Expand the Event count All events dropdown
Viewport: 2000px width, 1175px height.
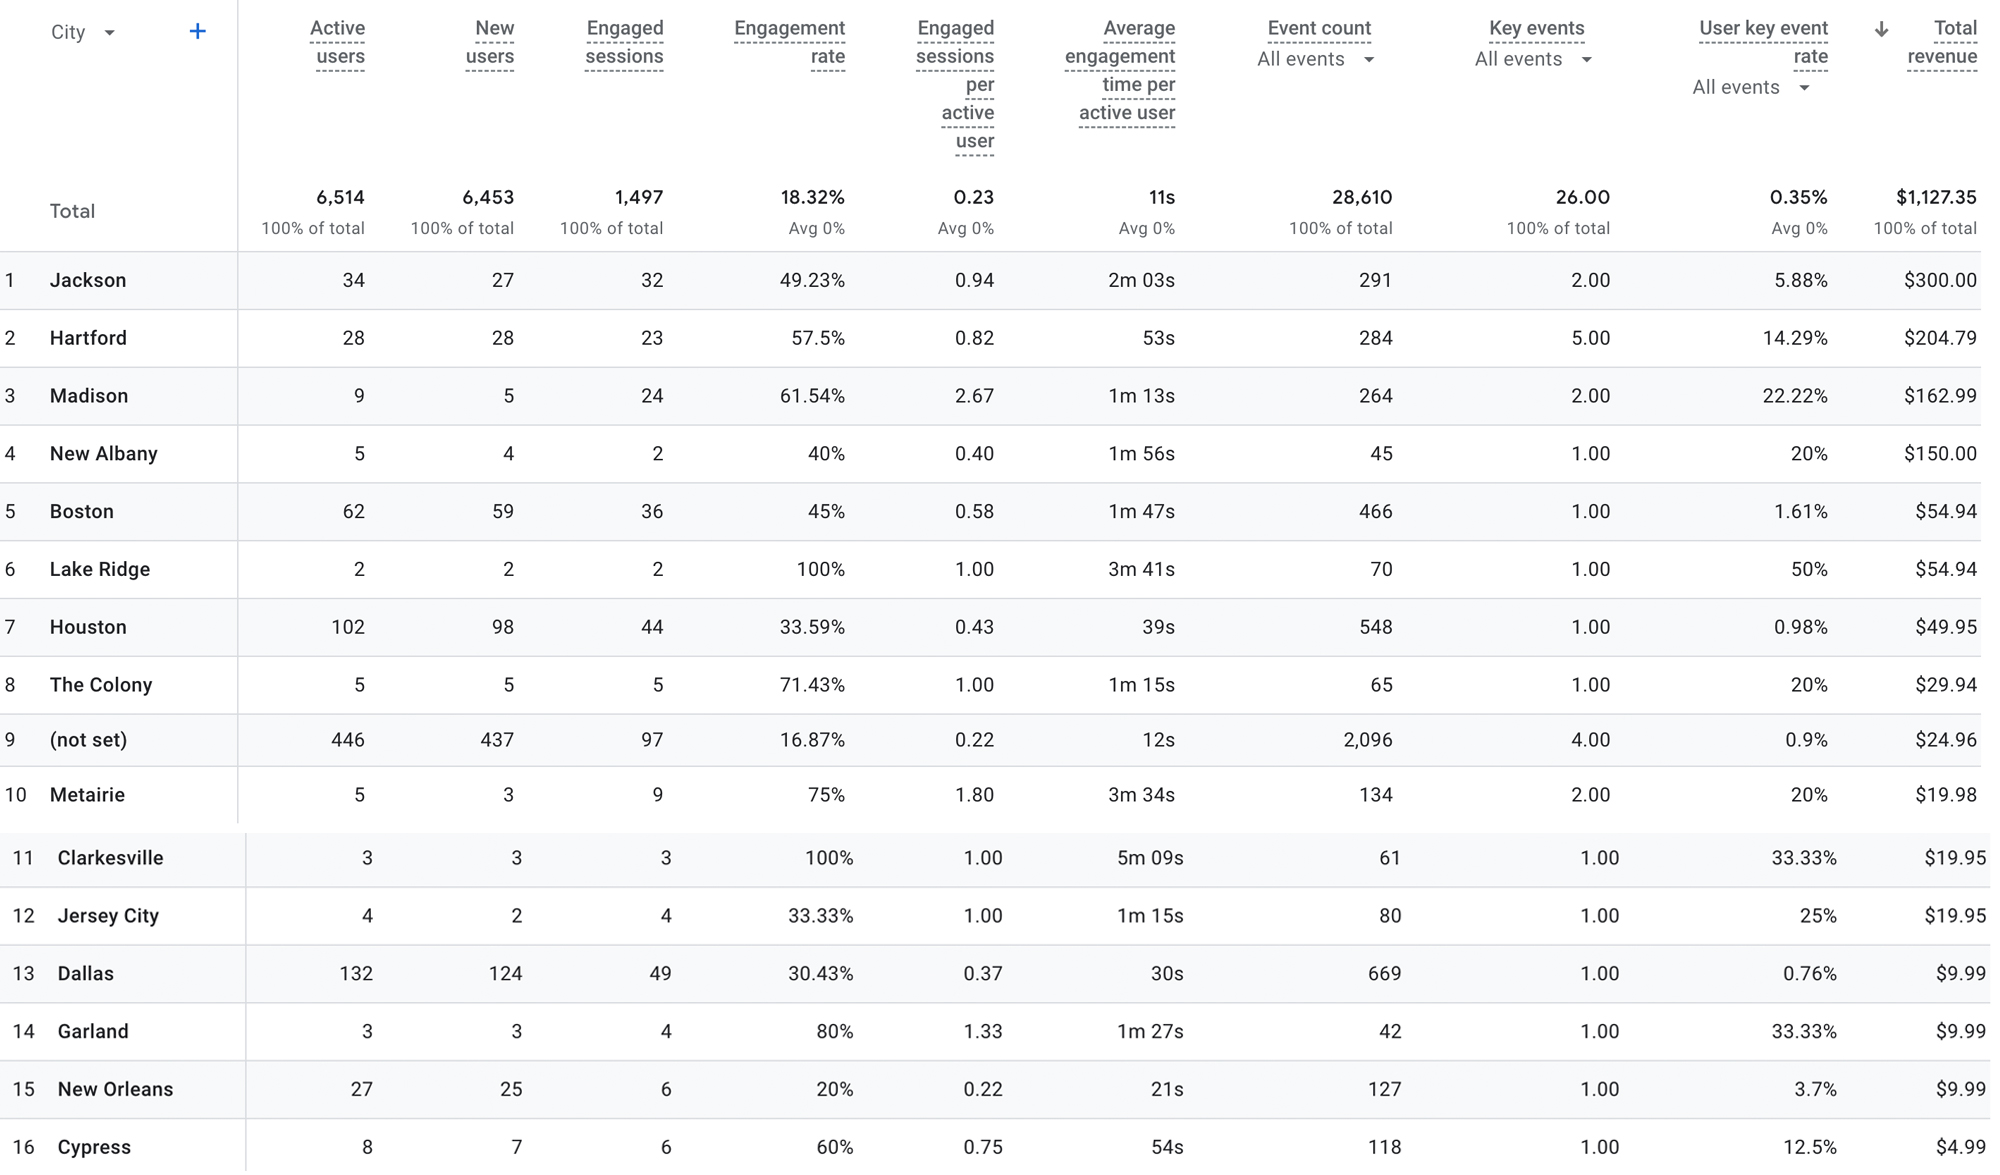point(1316,60)
